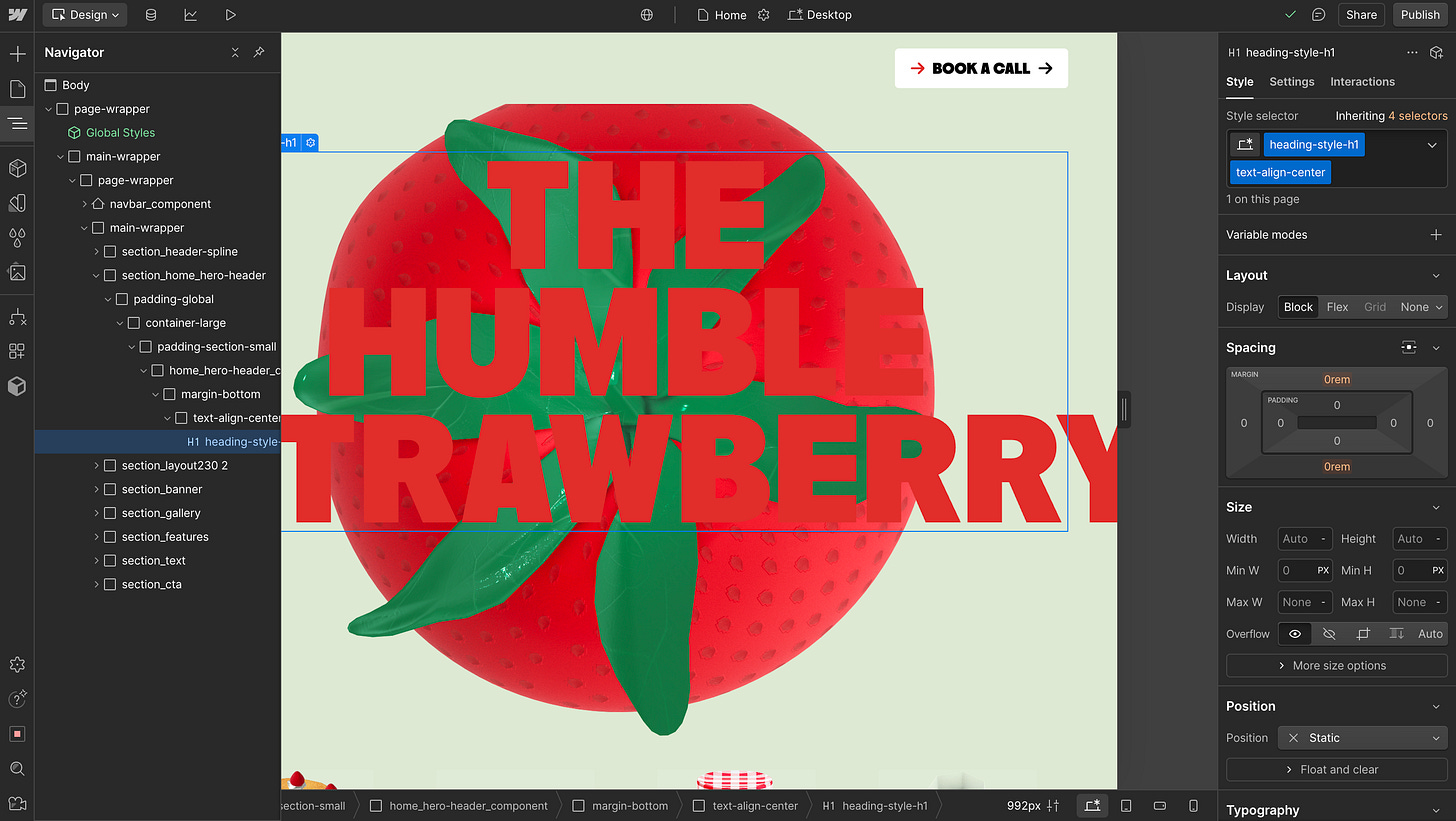
Task: Click the Width input field
Action: (1304, 539)
